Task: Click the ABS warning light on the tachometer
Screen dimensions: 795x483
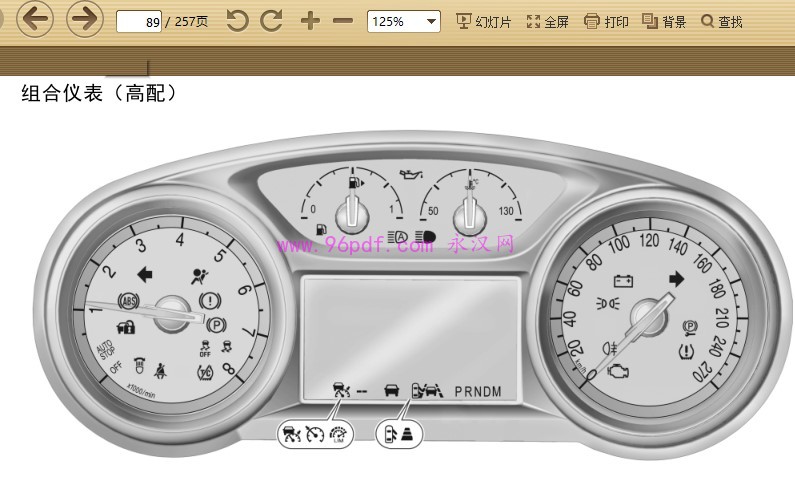Action: coord(128,298)
